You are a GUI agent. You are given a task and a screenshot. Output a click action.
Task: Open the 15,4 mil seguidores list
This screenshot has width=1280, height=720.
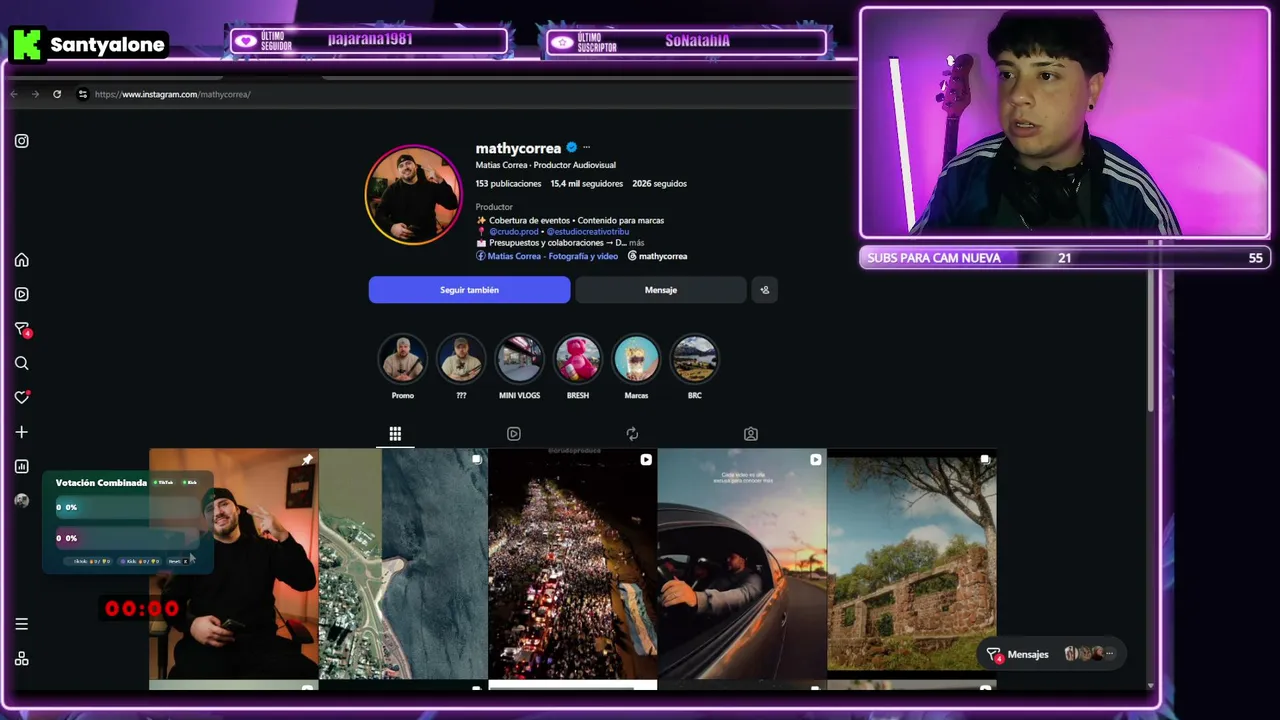pyautogui.click(x=587, y=184)
